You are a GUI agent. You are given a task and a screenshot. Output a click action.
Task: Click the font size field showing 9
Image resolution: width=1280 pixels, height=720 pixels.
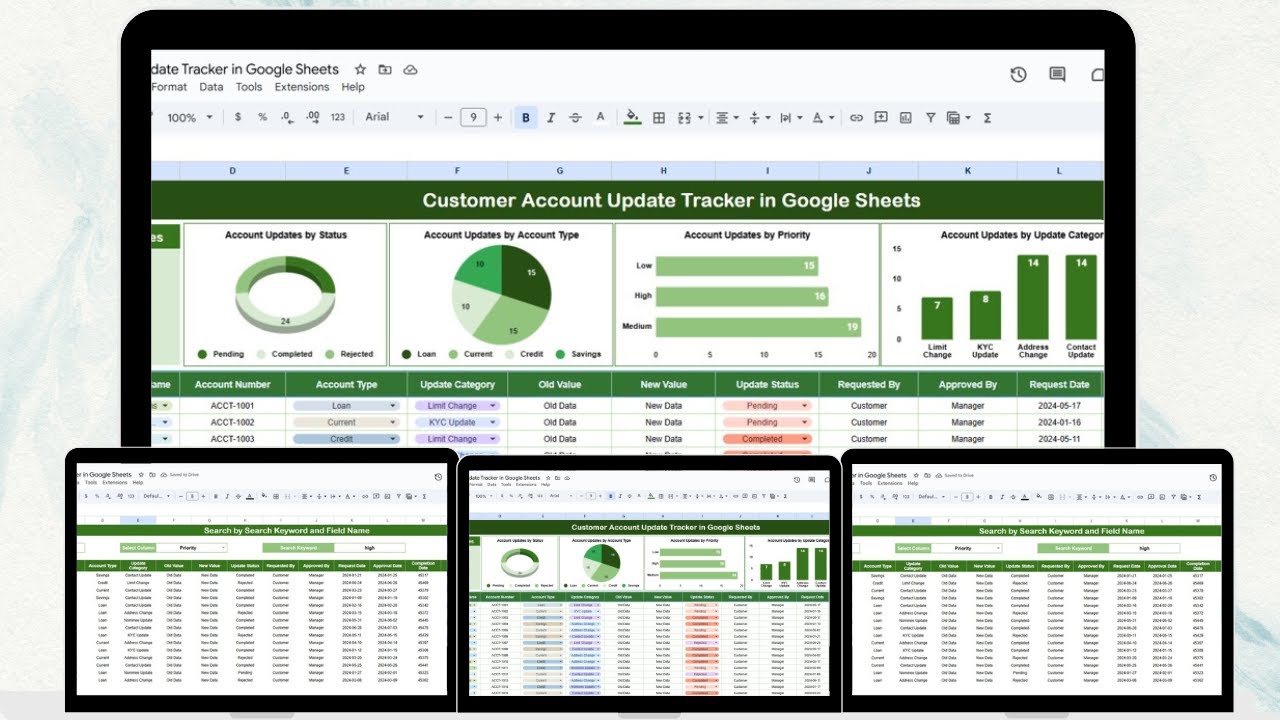(473, 117)
